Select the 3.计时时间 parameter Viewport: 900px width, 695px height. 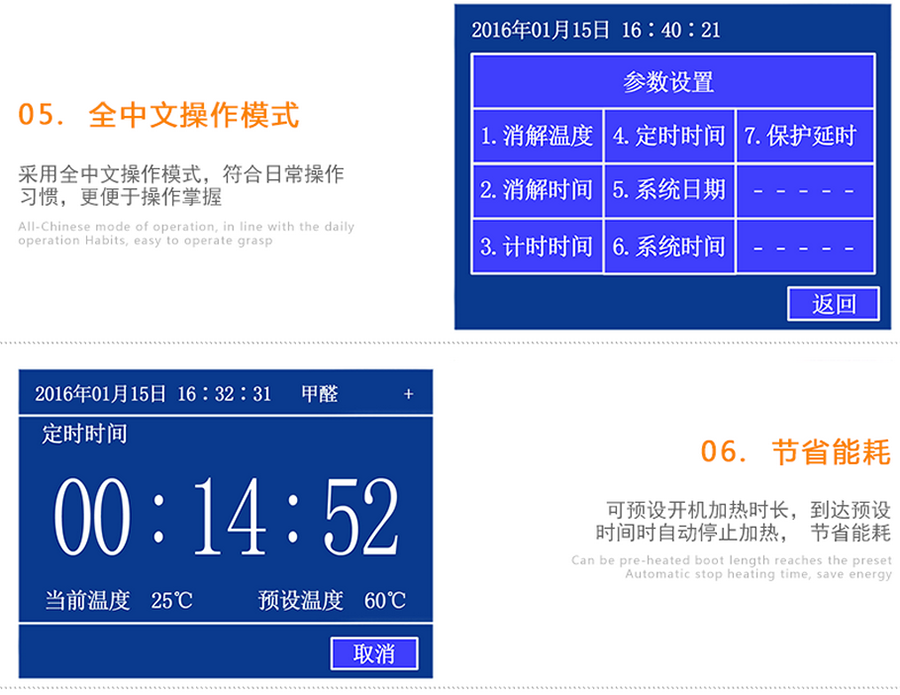point(538,247)
